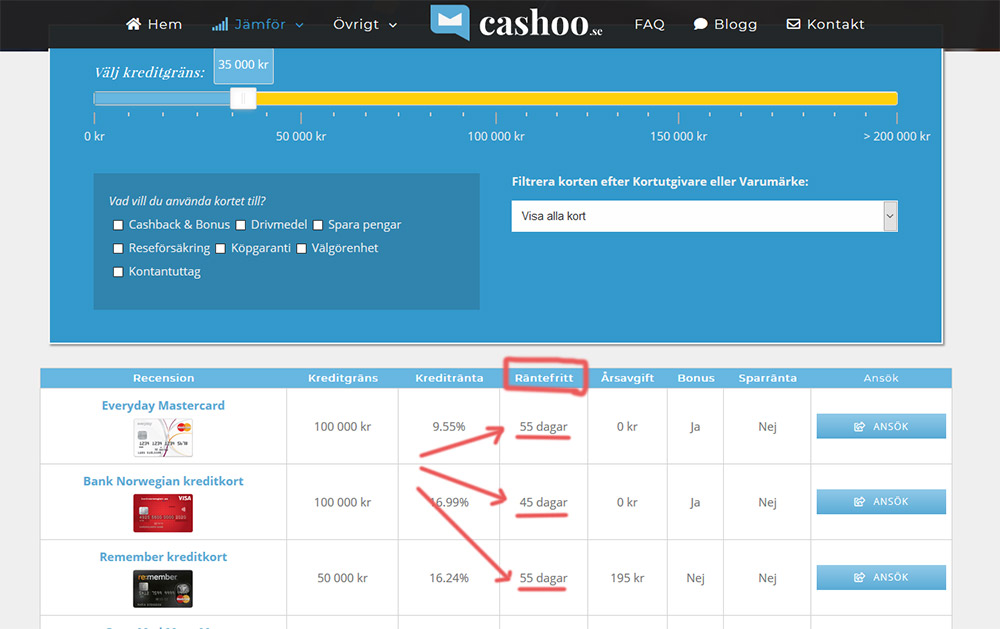Open the FAQ page
1000x629 pixels.
pyautogui.click(x=649, y=24)
